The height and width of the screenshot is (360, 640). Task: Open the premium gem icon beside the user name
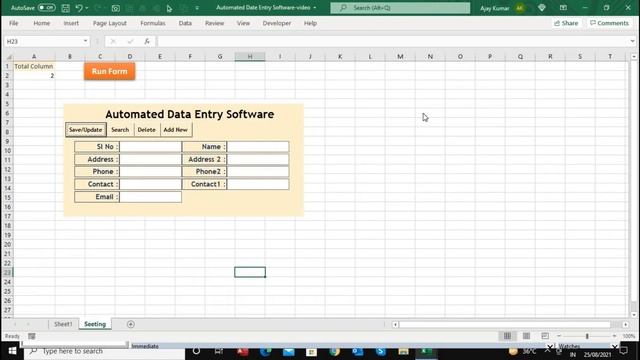[542, 8]
